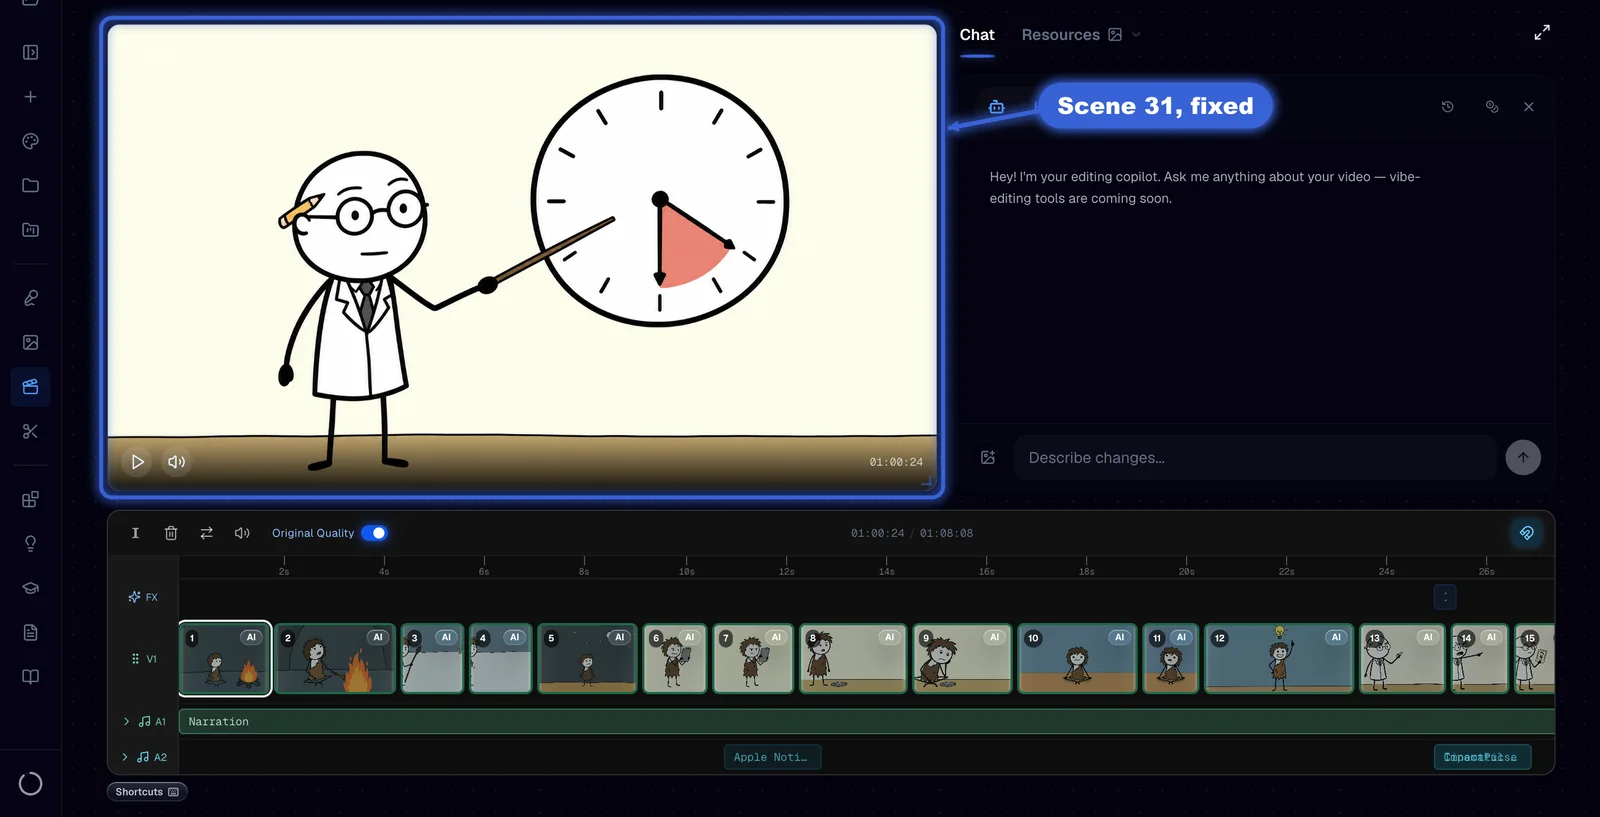This screenshot has width=1600, height=817.
Task: Mute the video preview volume button
Action: [x=176, y=462]
